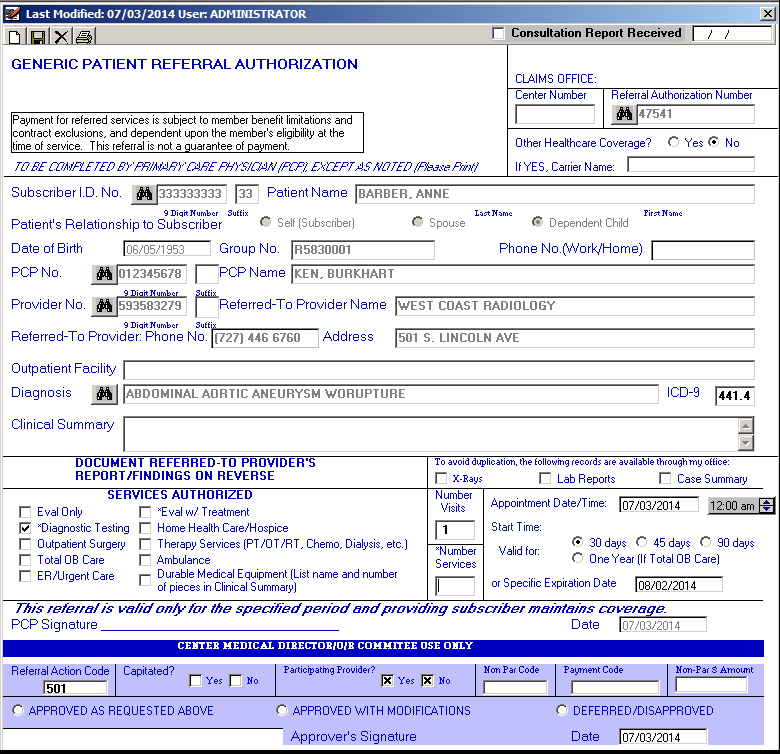The image size is (780, 754).
Task: Click the Non-Par $ Amount field
Action: pos(711,685)
